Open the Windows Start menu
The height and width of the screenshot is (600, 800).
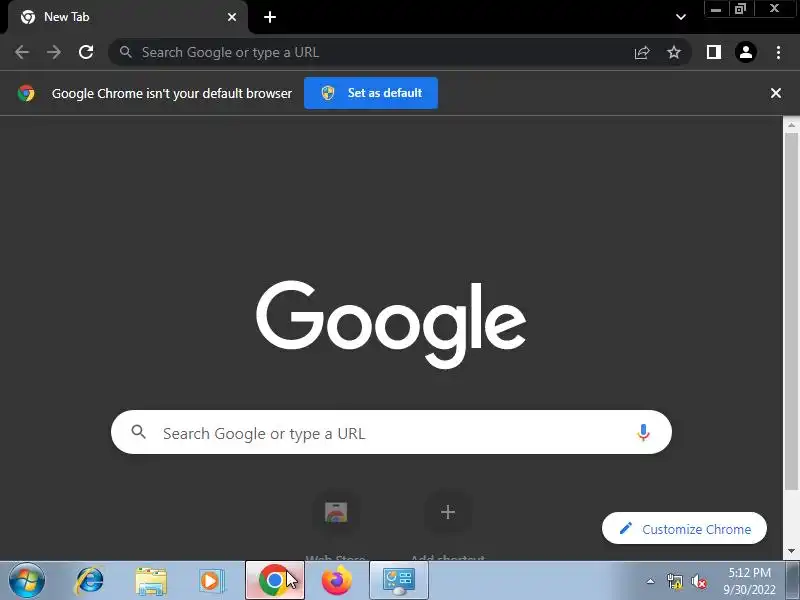click(x=27, y=581)
